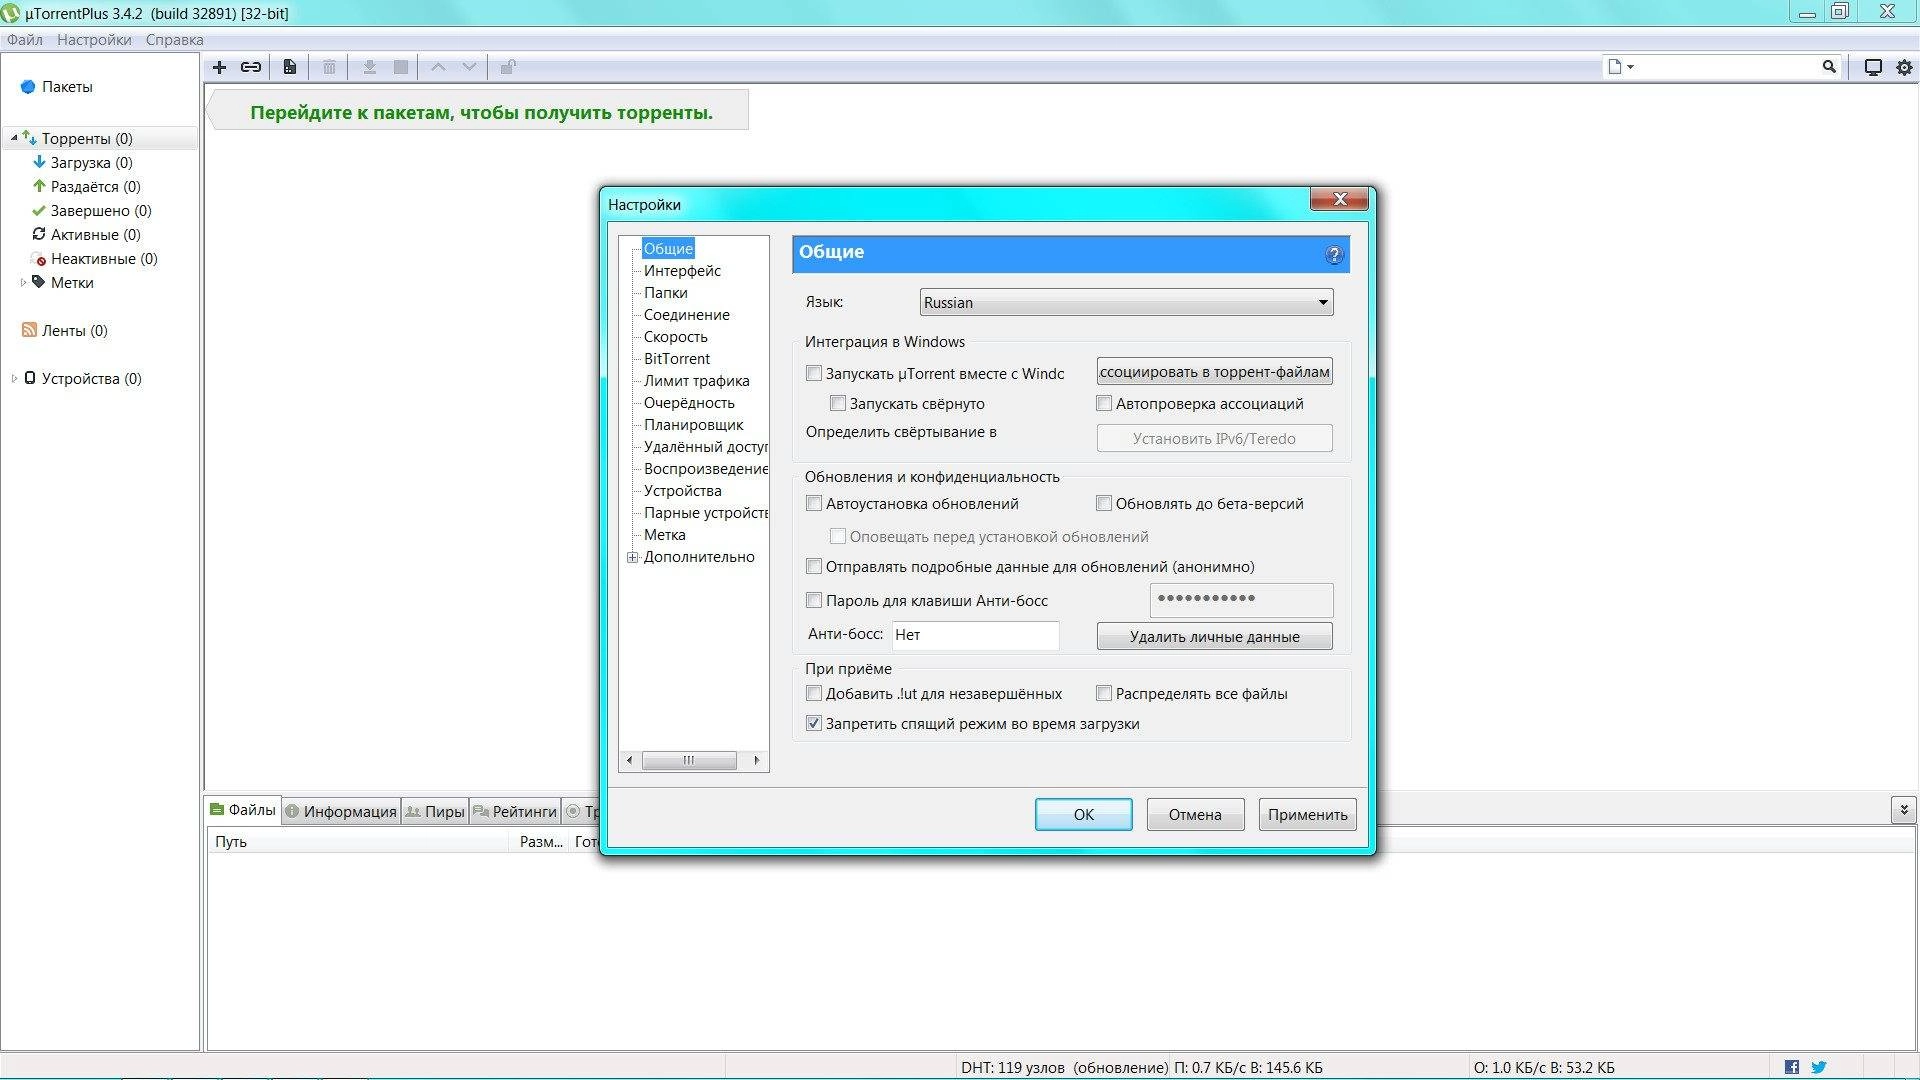Switch to the Пиры tab
This screenshot has height=1080, width=1920.
pyautogui.click(x=435, y=811)
